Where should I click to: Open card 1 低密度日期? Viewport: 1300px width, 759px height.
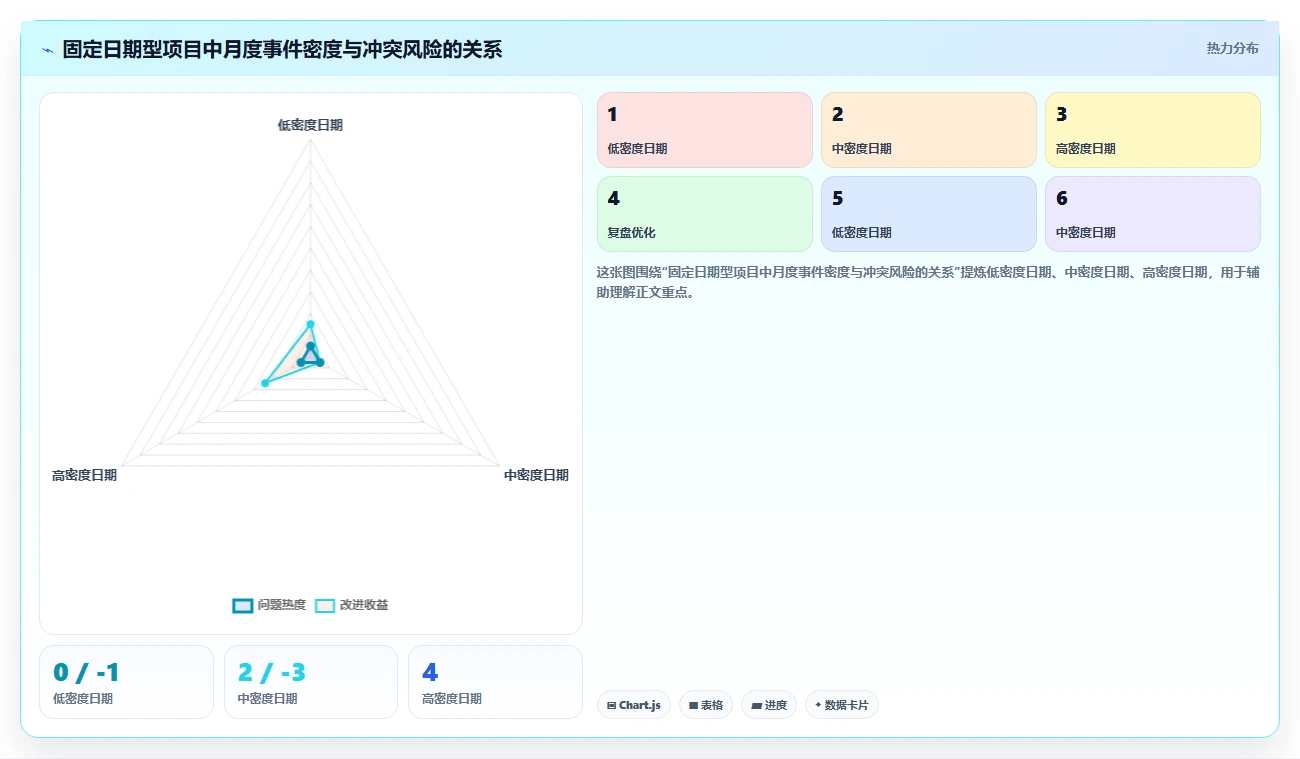pos(705,130)
